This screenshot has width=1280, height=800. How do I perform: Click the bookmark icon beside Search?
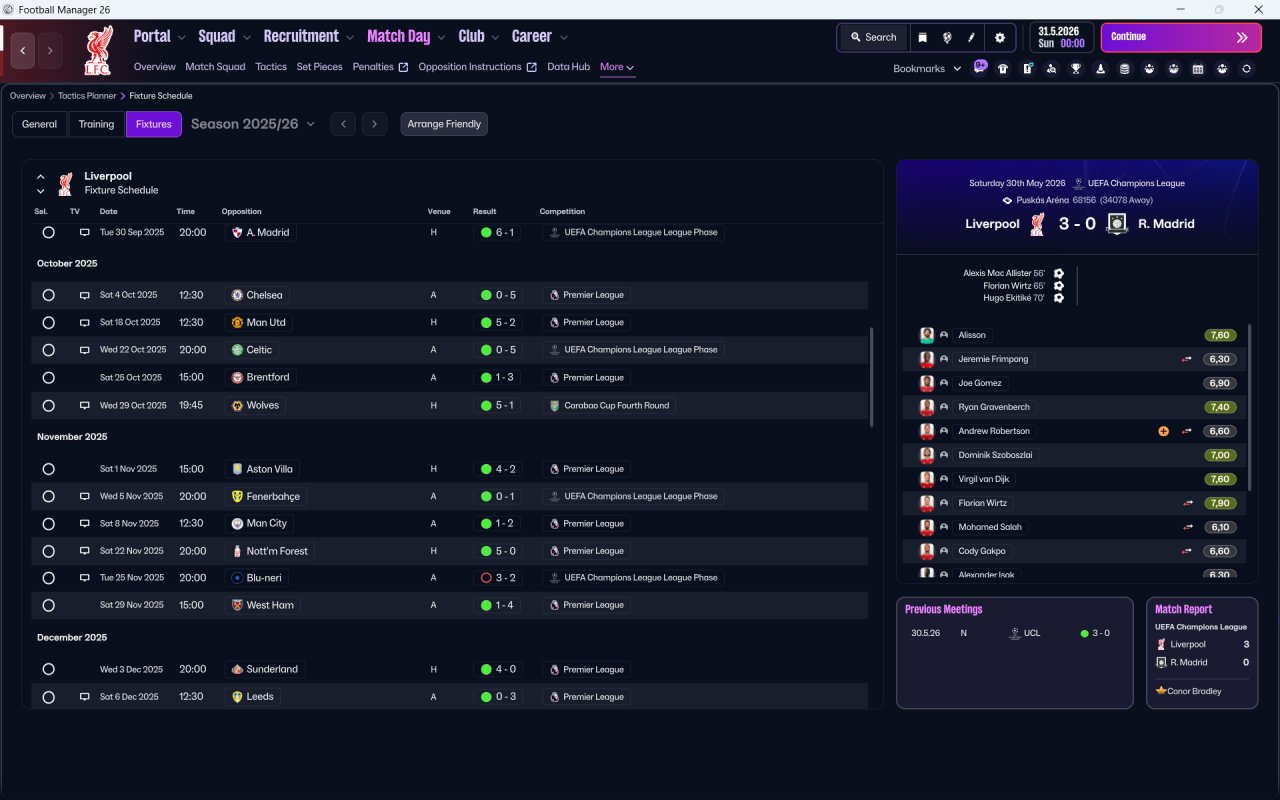coord(923,37)
